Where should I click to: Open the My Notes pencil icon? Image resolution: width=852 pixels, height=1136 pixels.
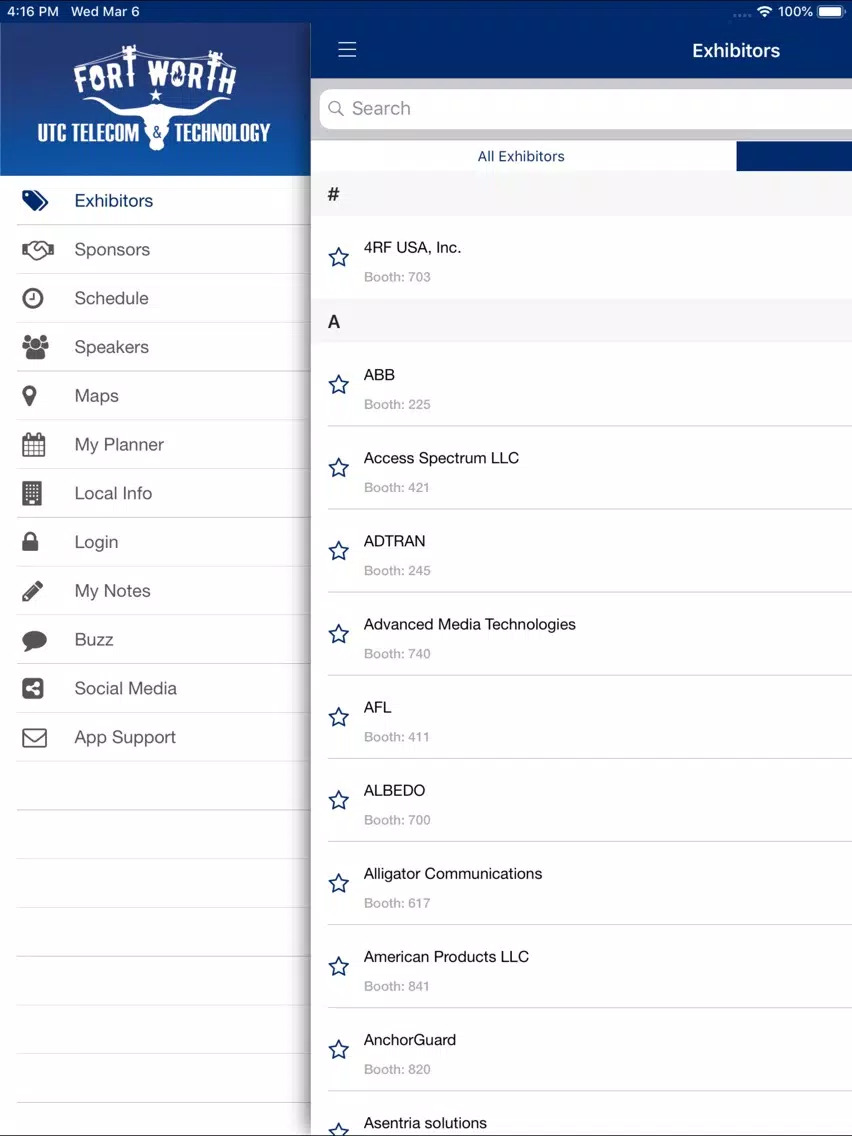tap(33, 591)
